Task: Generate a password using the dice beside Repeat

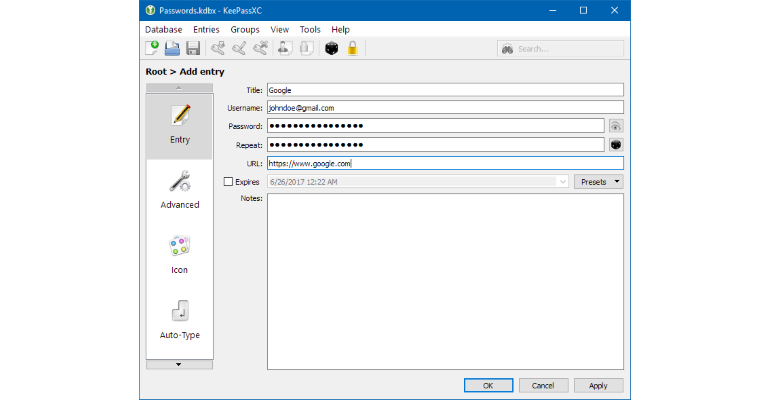Action: (616, 145)
